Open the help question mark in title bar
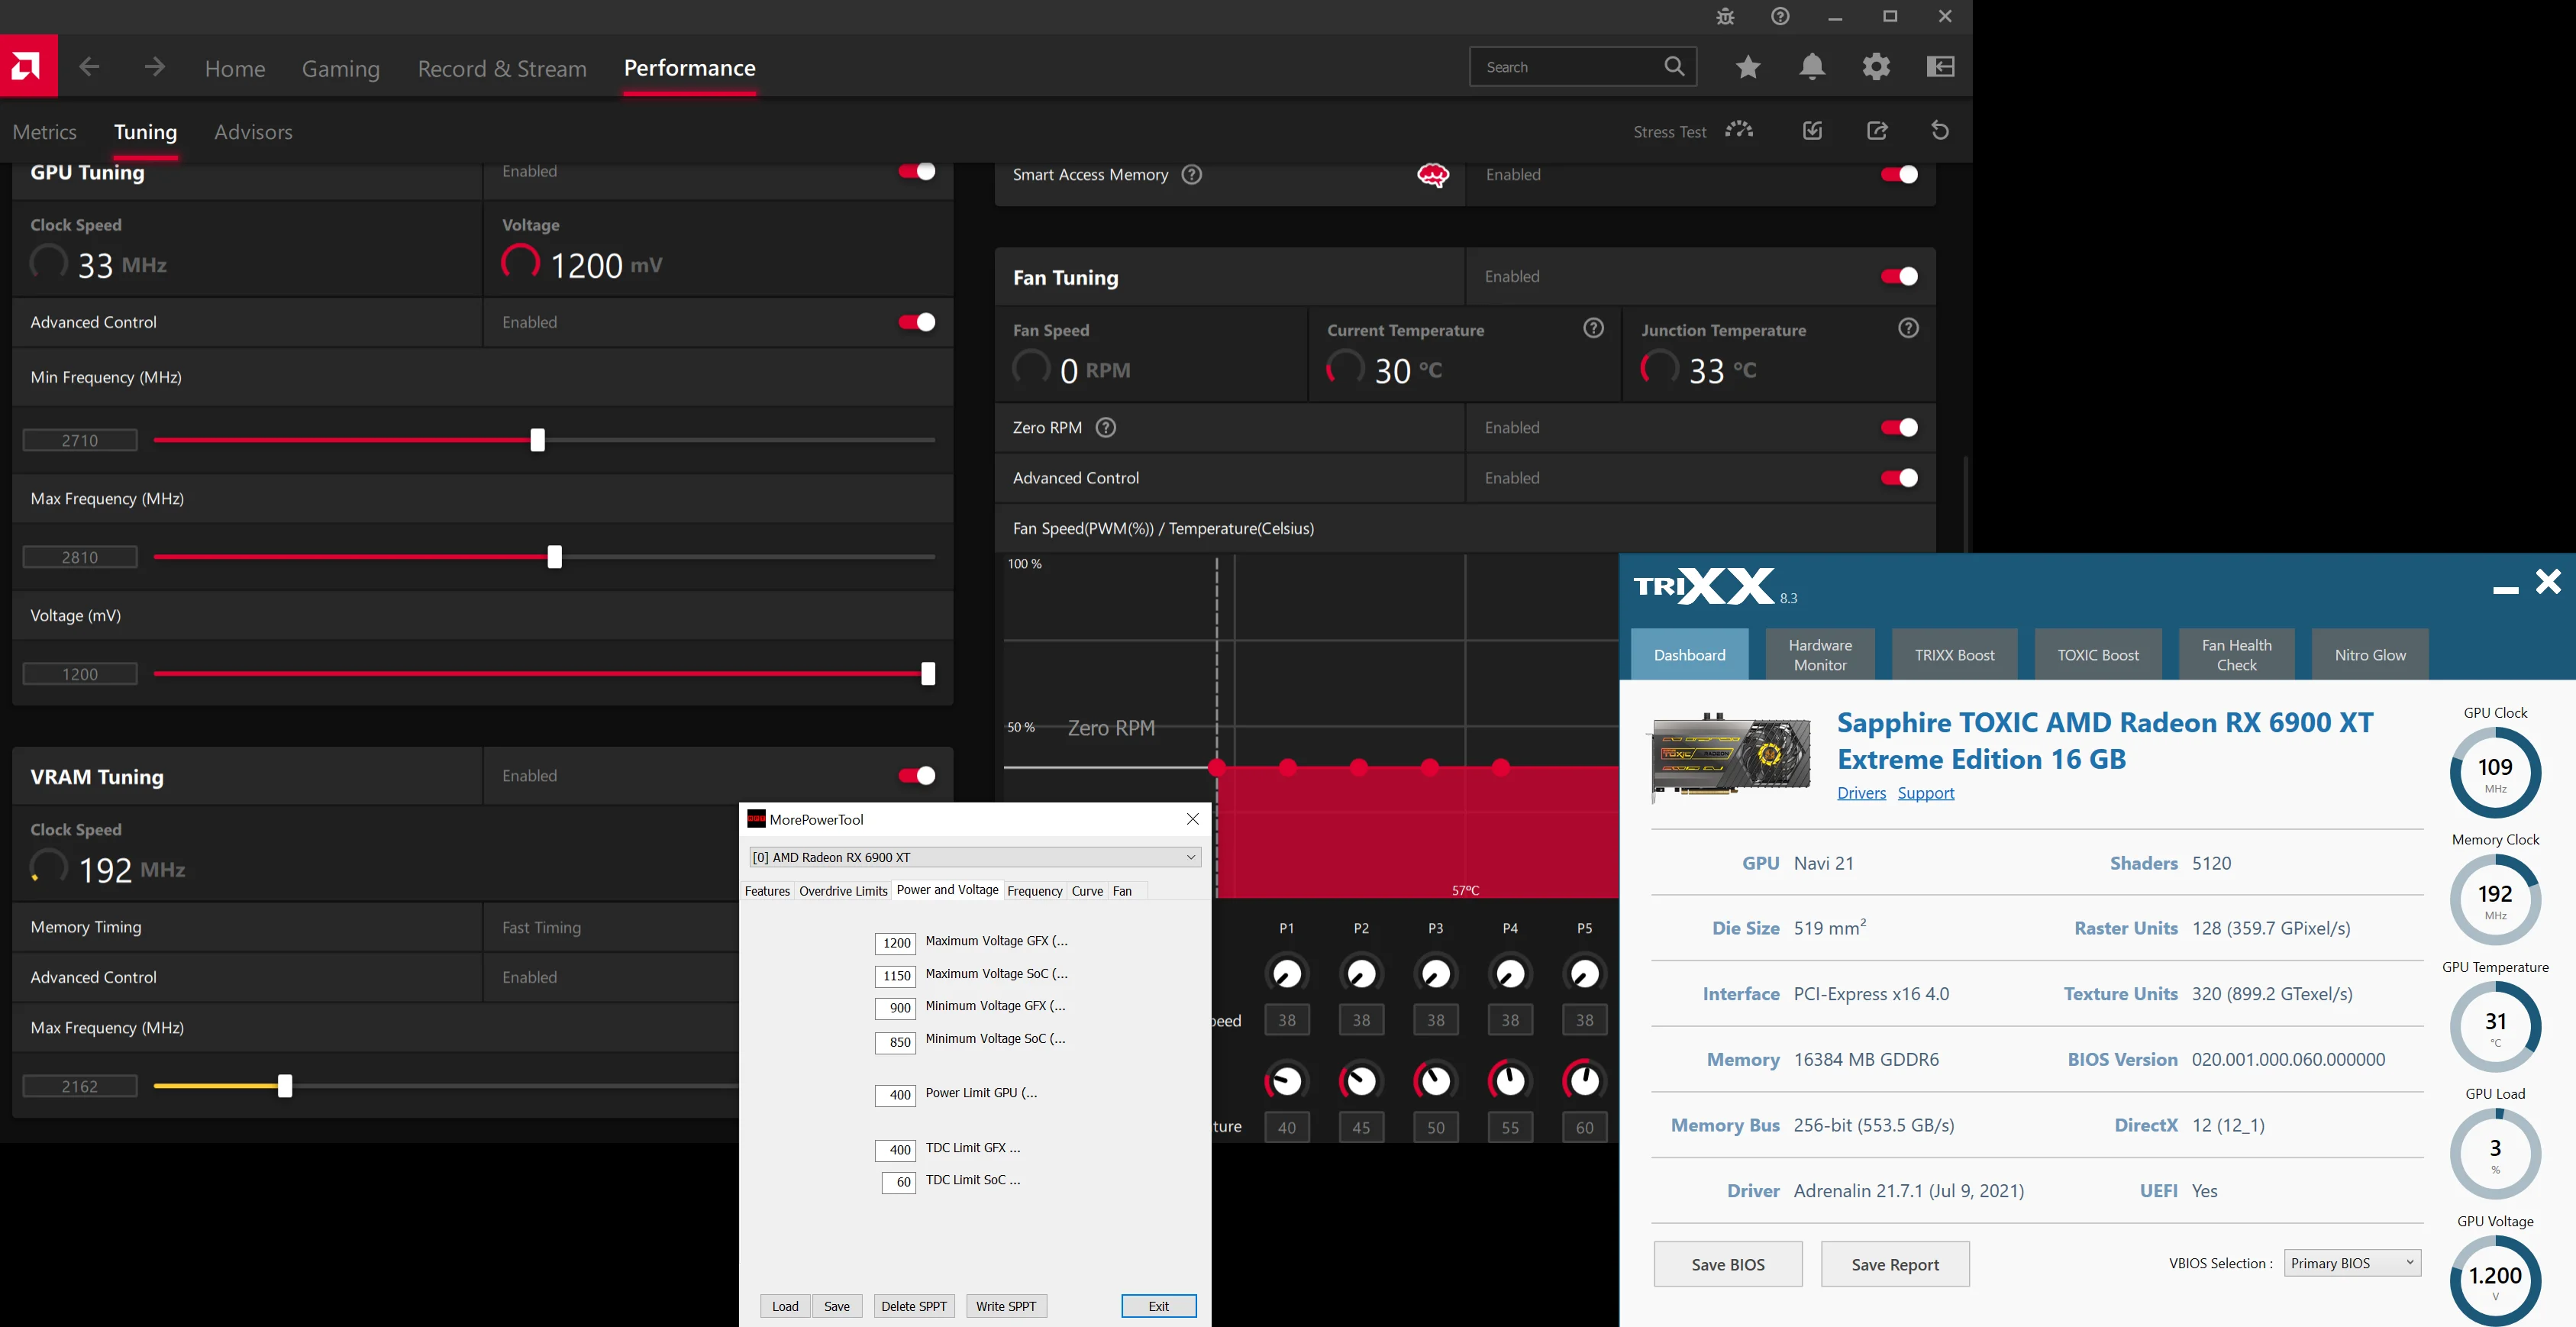 pyautogui.click(x=1780, y=17)
